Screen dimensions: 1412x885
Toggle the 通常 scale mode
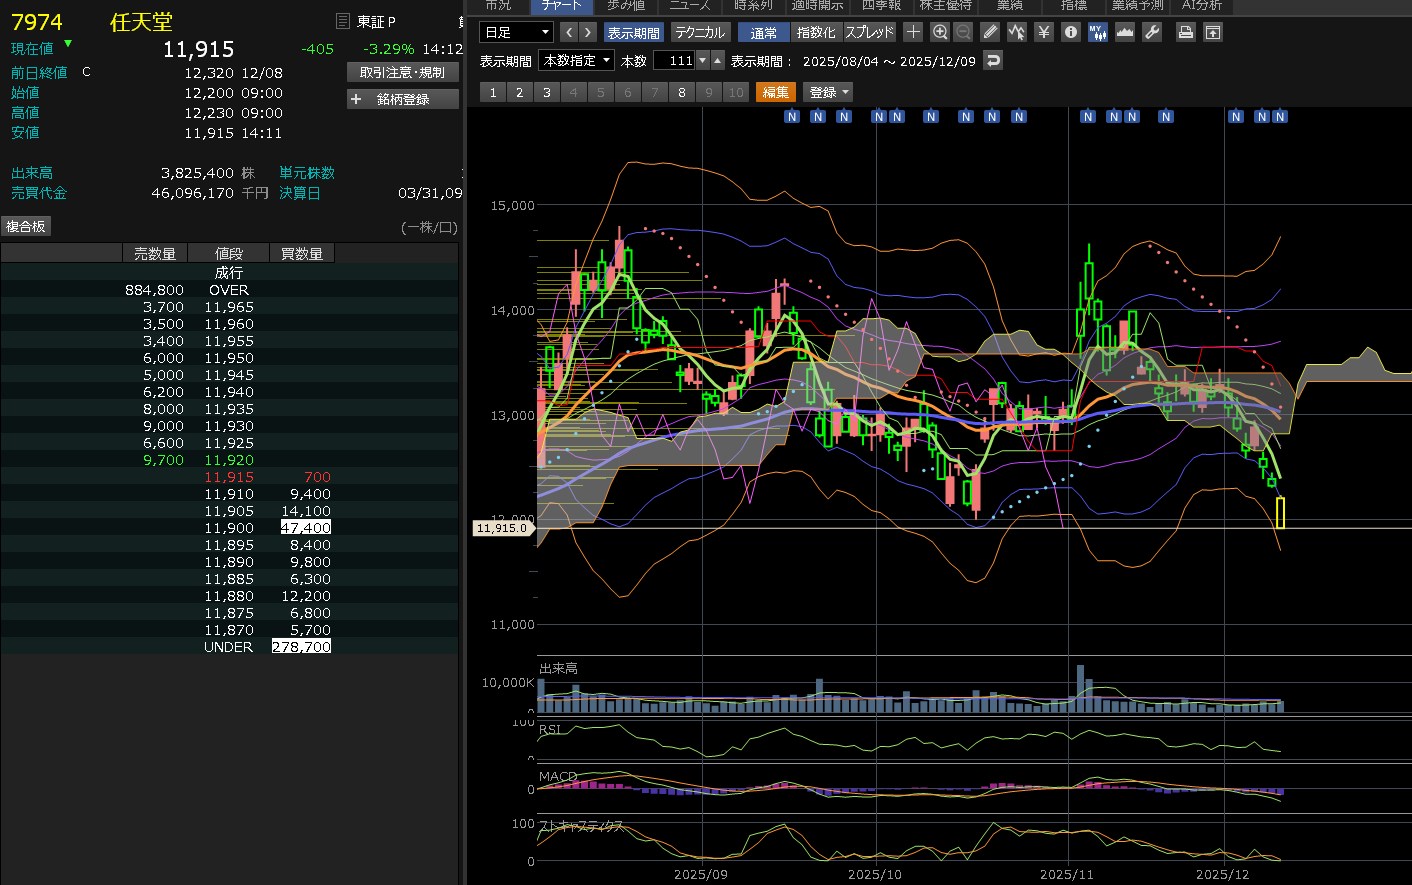click(x=764, y=32)
